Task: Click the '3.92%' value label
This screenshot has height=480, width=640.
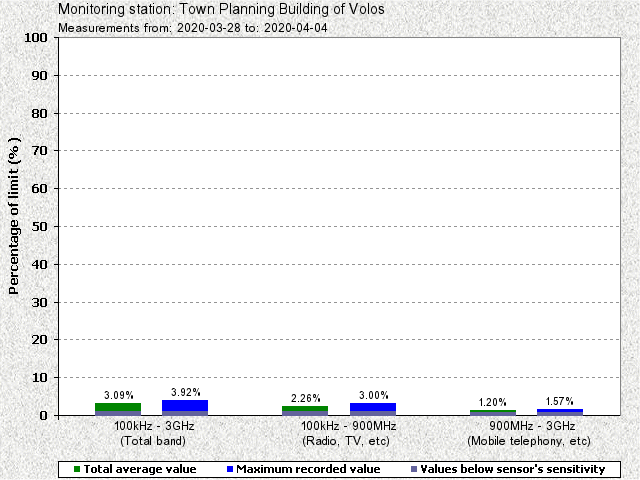Action: (x=185, y=392)
